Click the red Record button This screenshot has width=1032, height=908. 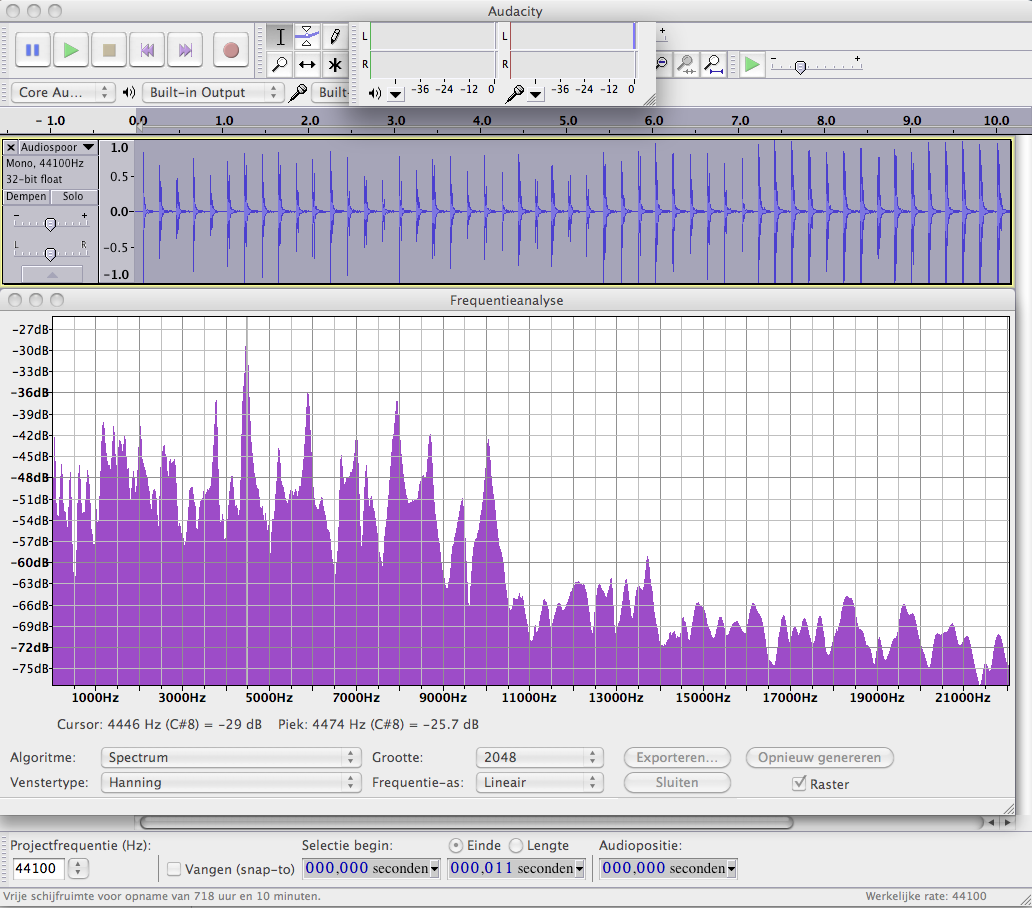(231, 49)
